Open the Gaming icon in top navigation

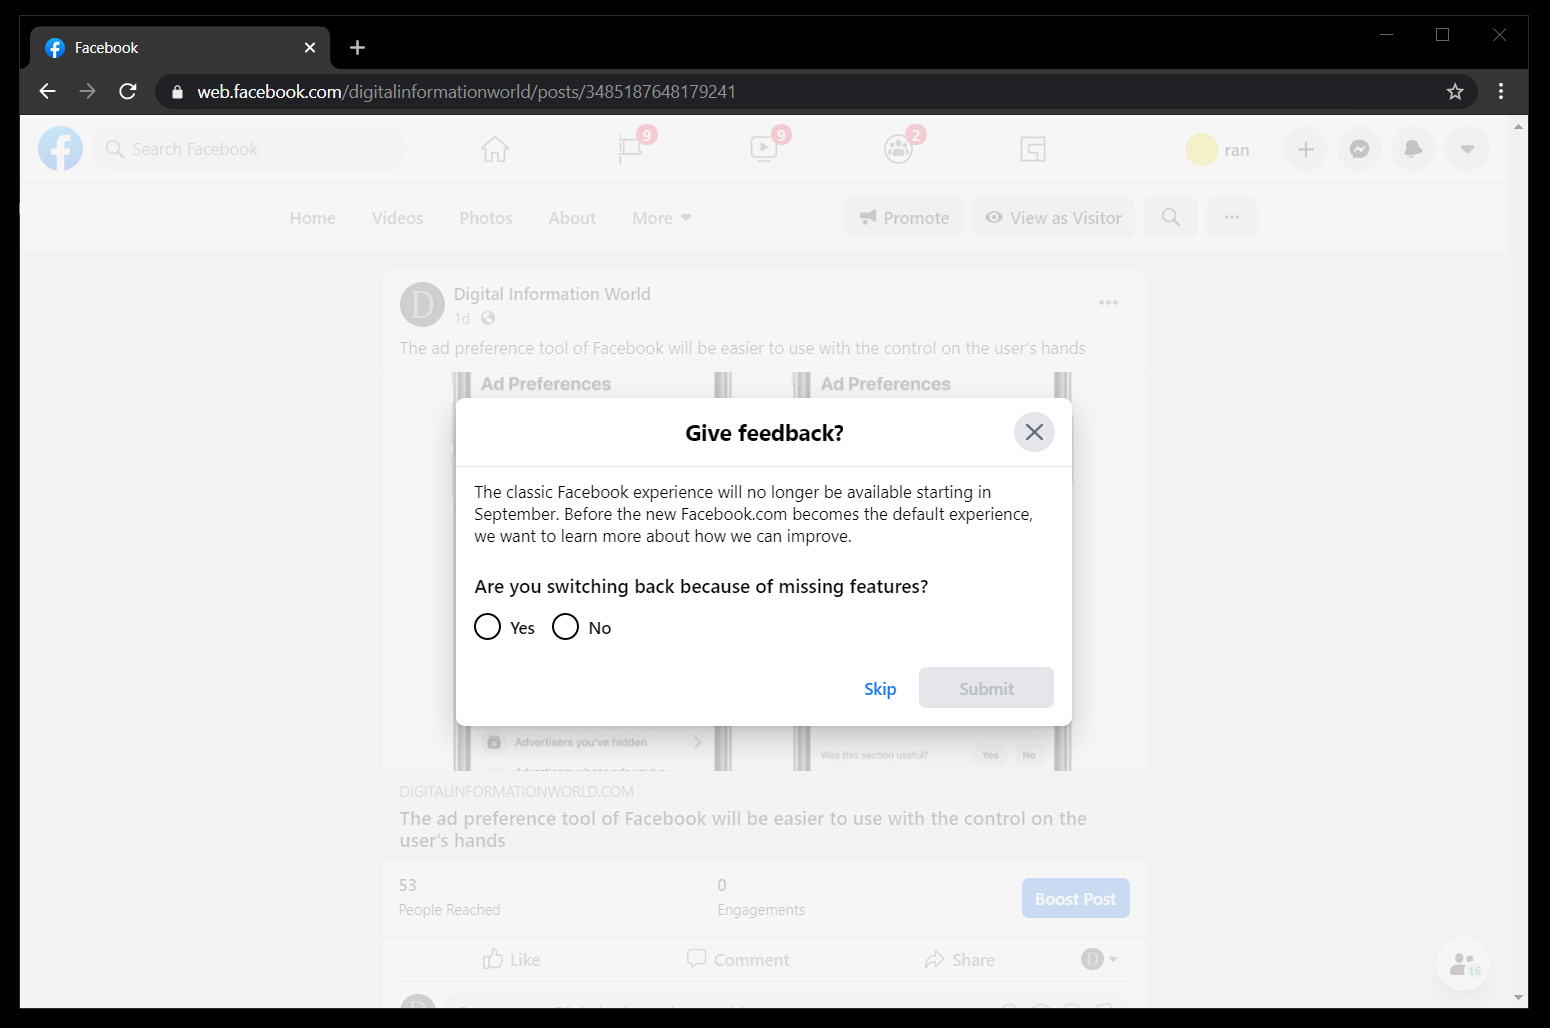1033,149
